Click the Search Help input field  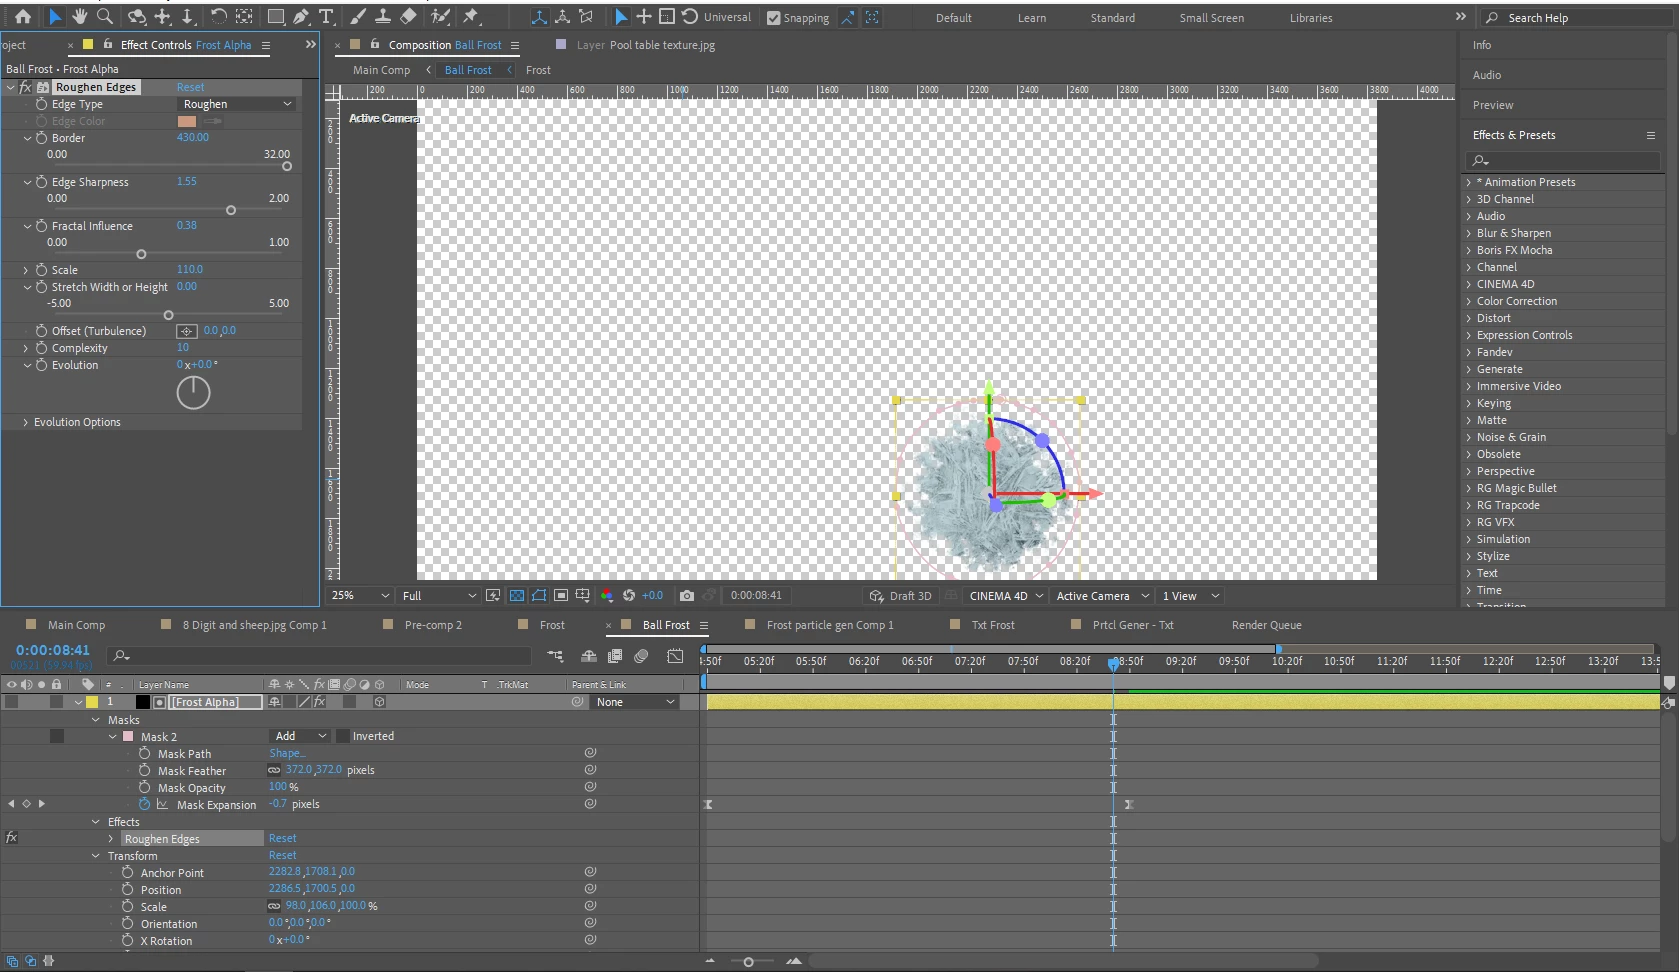pos(1576,18)
